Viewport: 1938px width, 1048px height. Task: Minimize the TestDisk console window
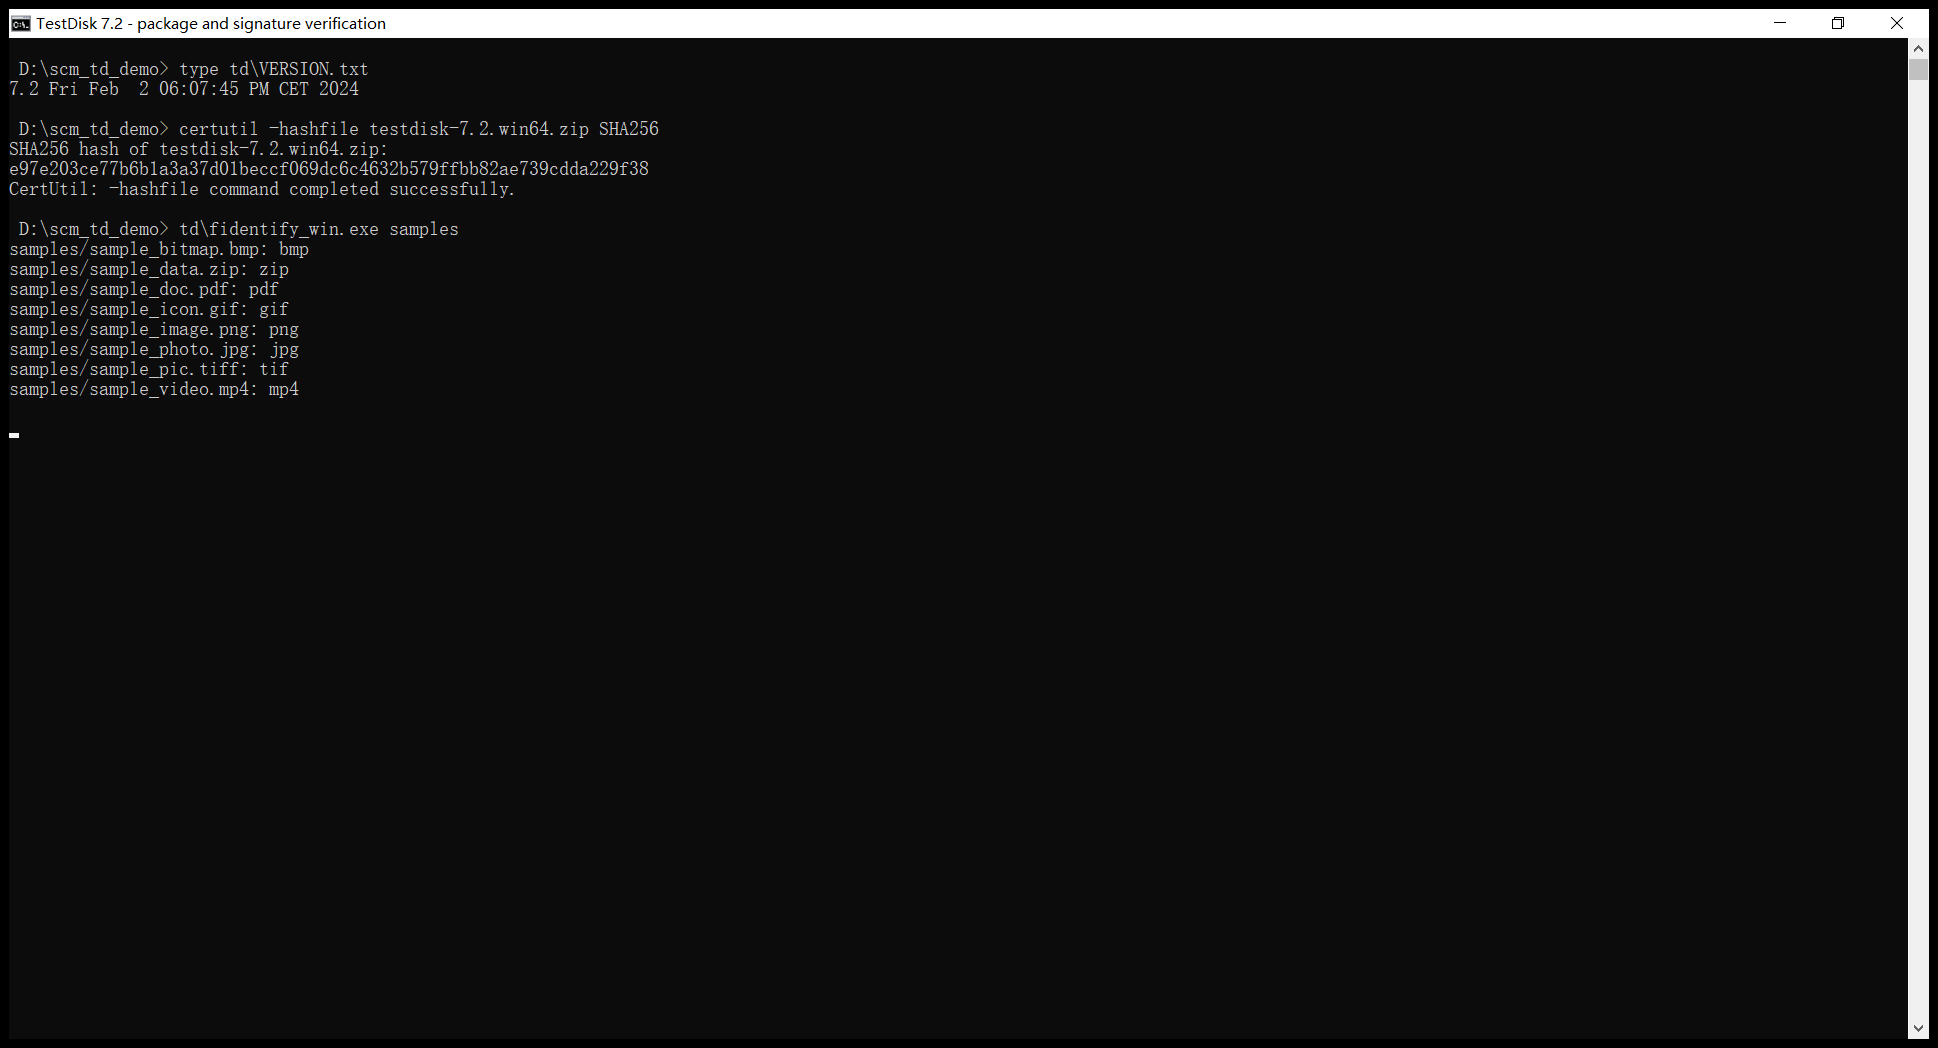1780,23
